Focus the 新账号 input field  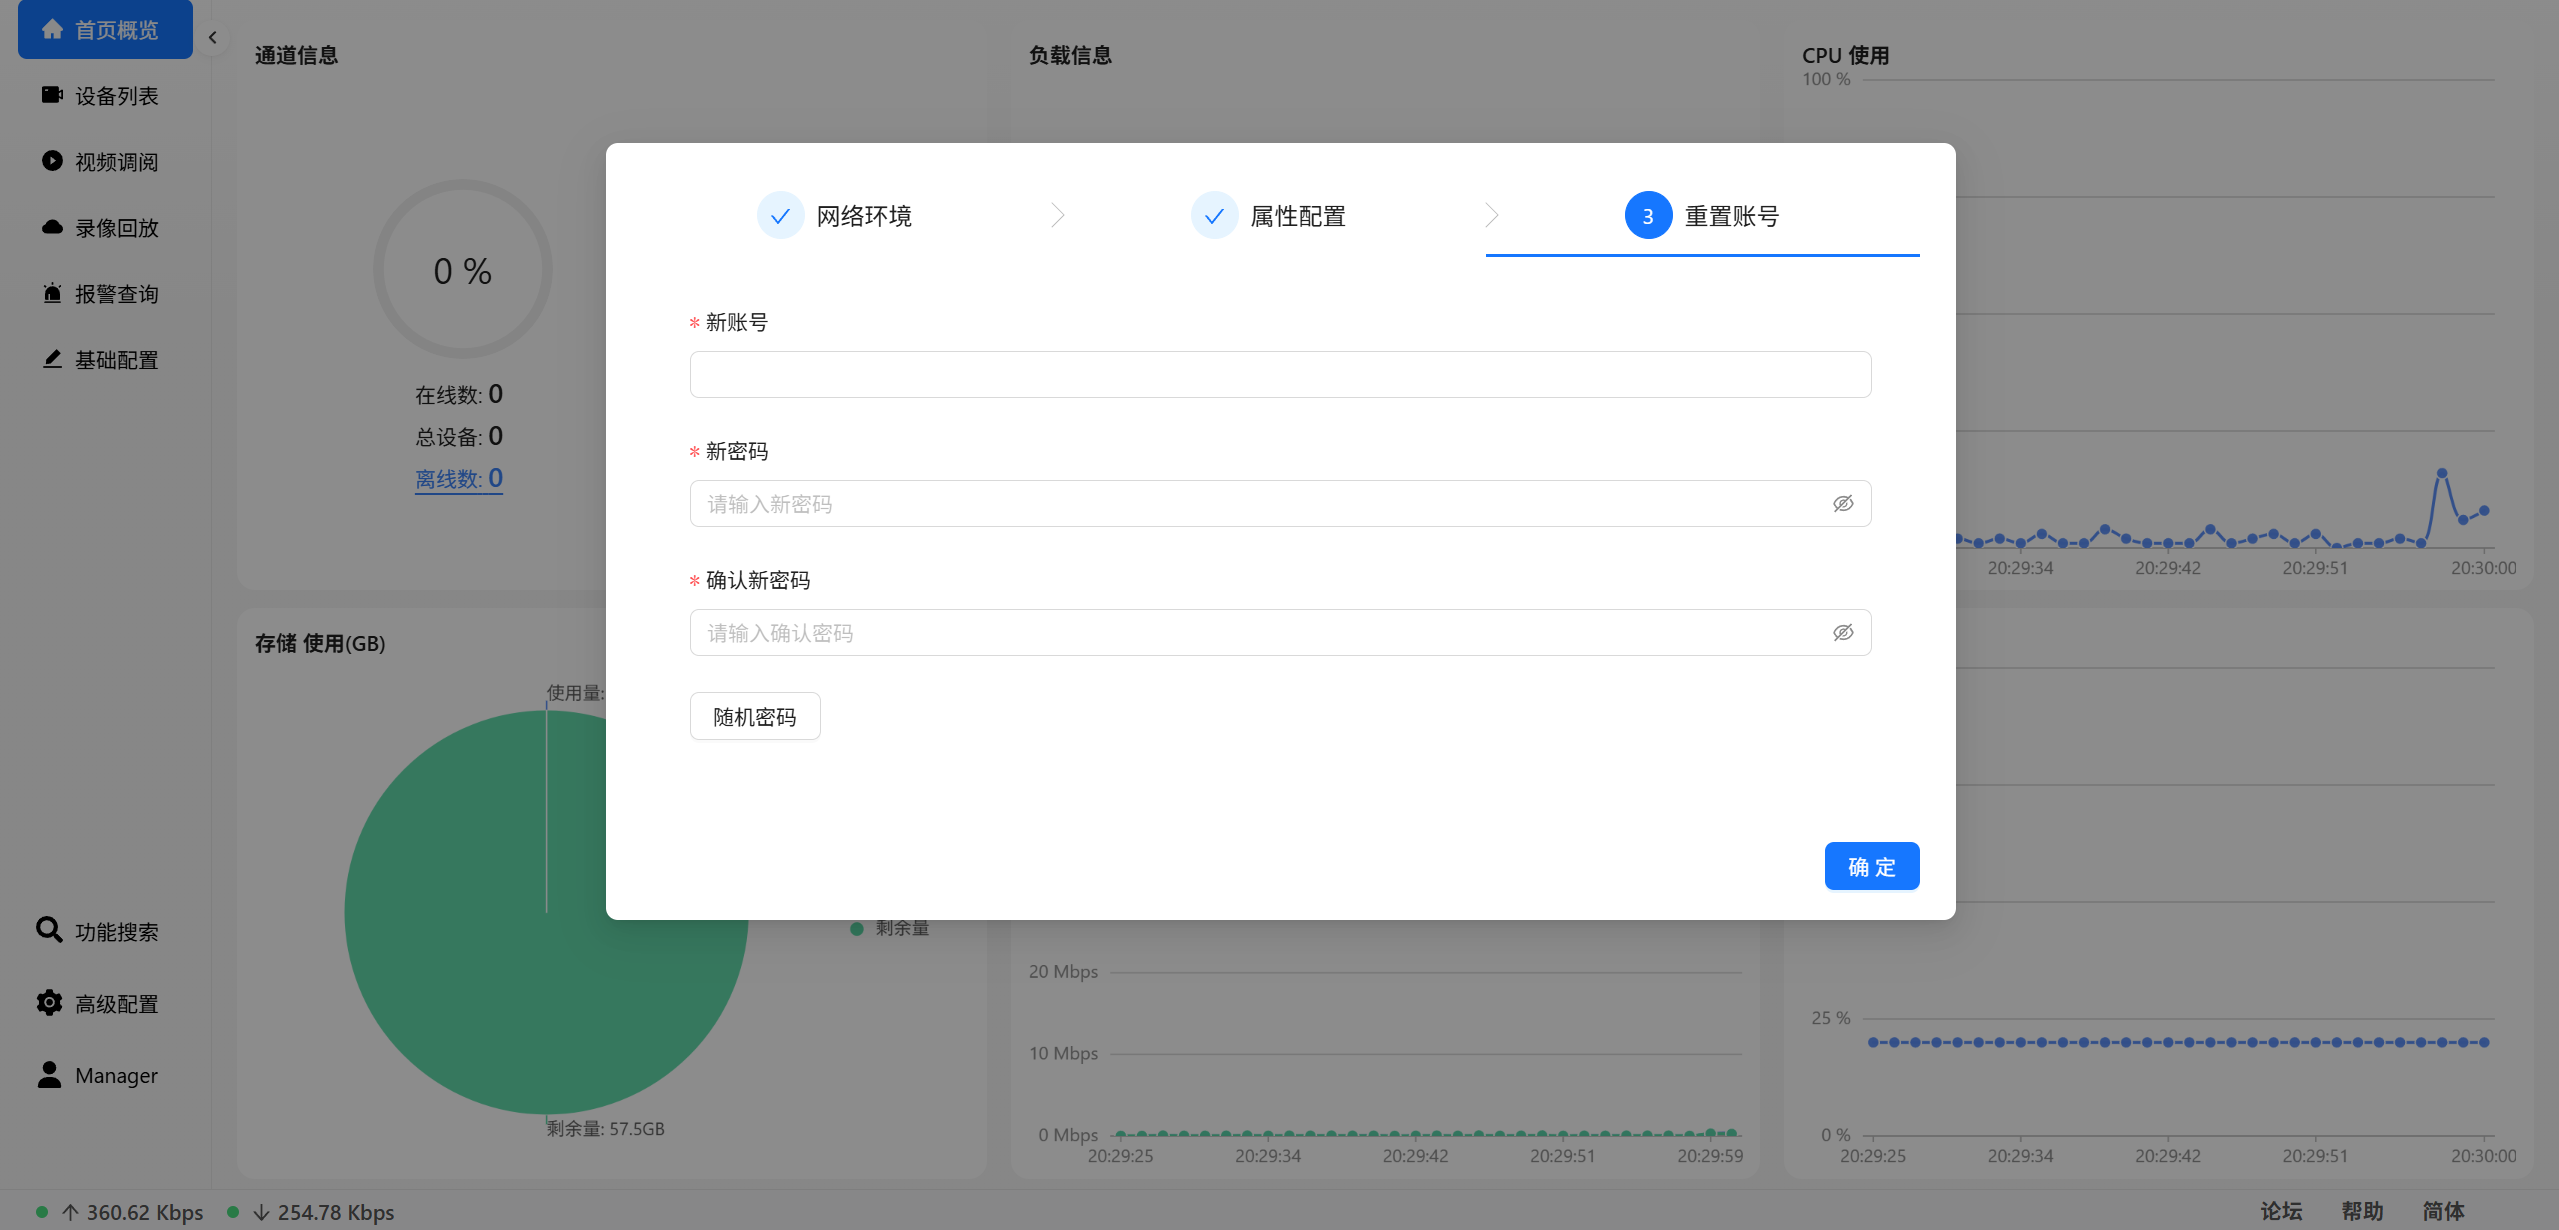[1279, 375]
